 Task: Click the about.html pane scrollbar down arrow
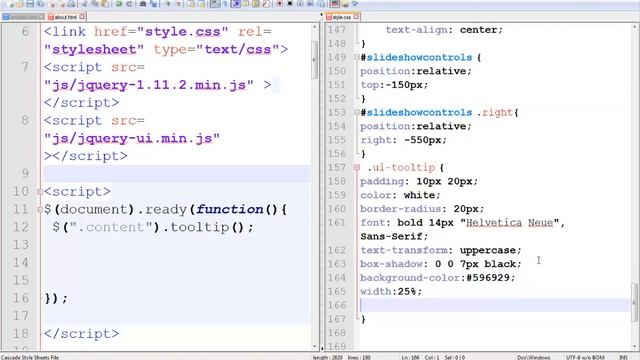(x=315, y=346)
